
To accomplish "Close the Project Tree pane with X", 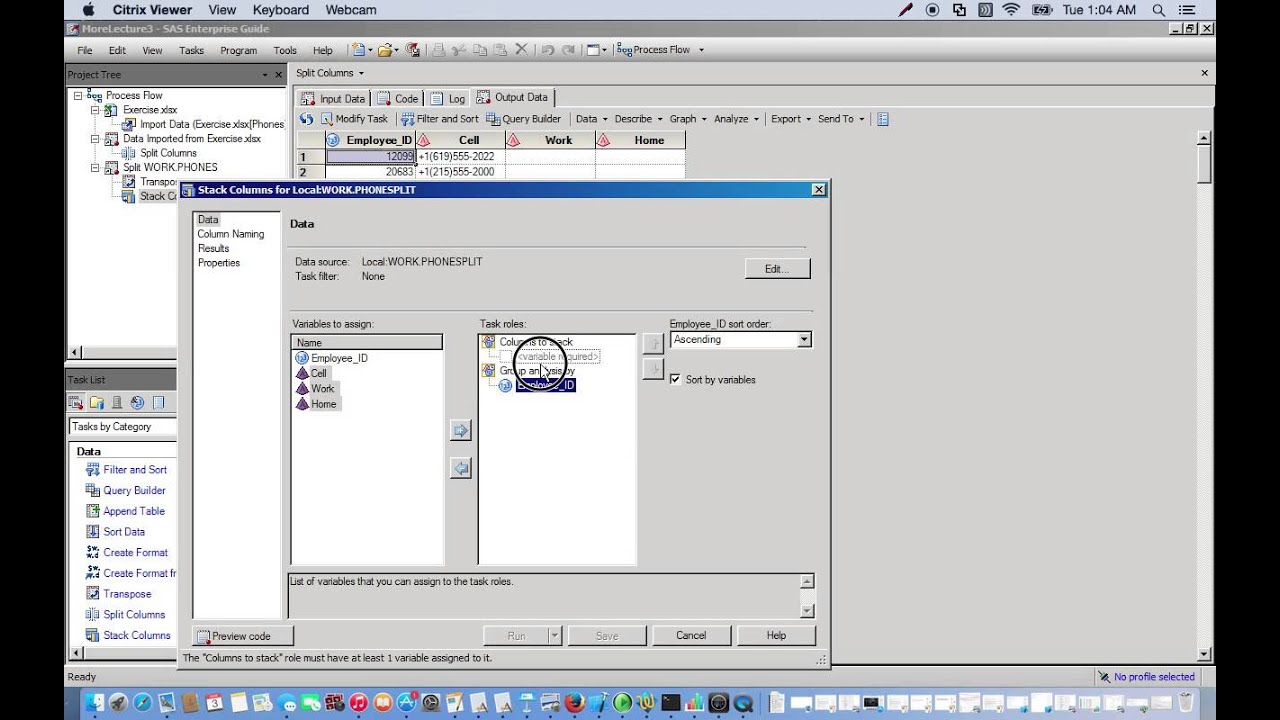I will [278, 75].
